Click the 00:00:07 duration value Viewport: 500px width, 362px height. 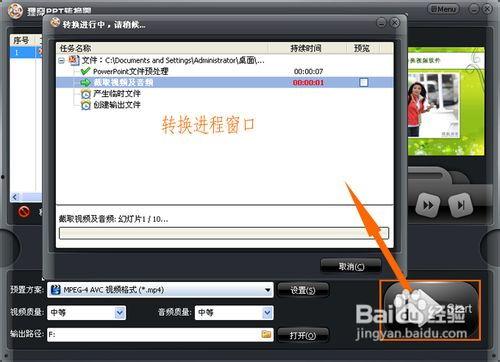[308, 71]
